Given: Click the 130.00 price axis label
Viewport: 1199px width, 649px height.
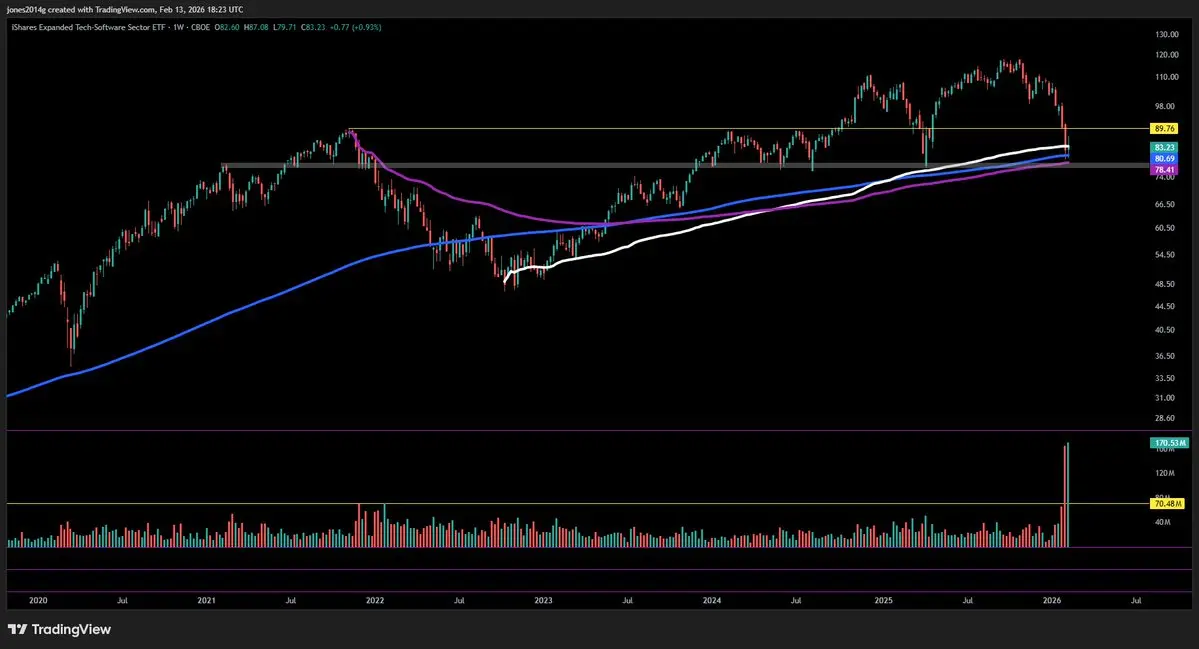Looking at the screenshot, I should (1166, 34).
